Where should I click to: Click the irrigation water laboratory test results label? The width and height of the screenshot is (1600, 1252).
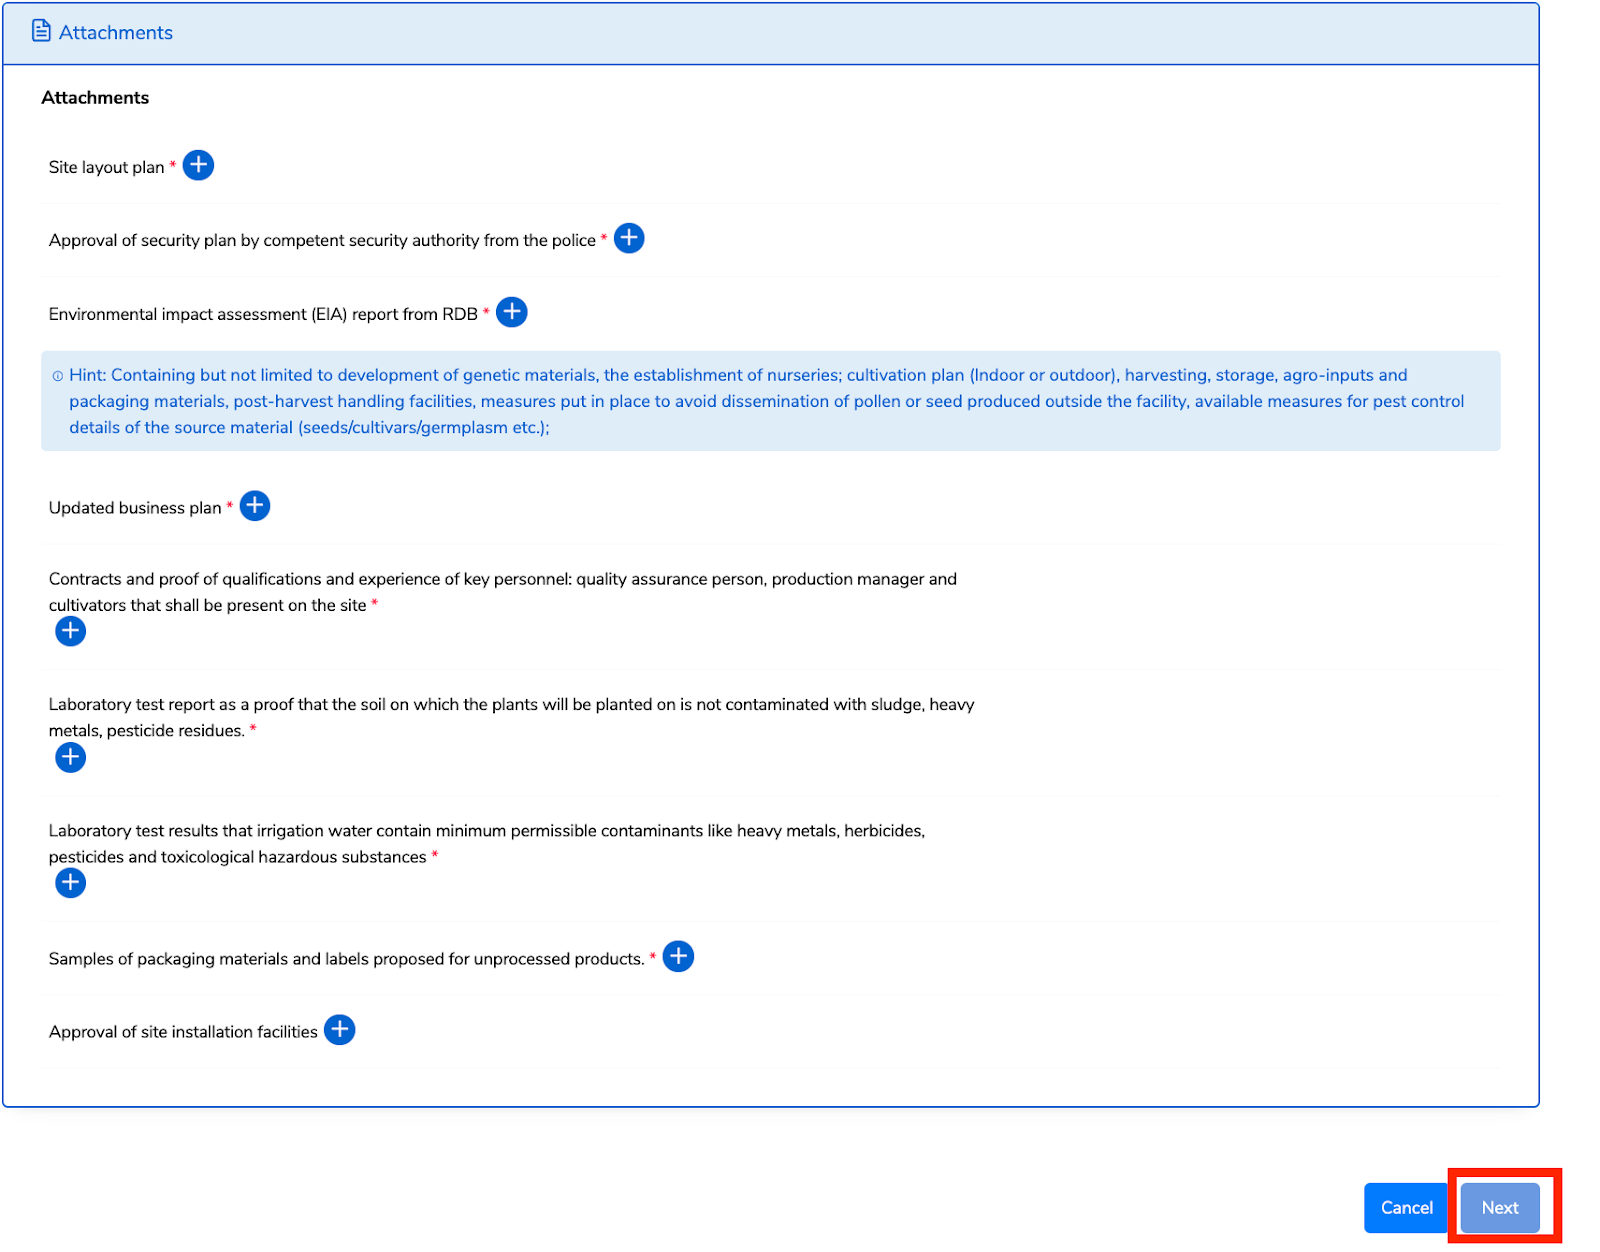(487, 843)
